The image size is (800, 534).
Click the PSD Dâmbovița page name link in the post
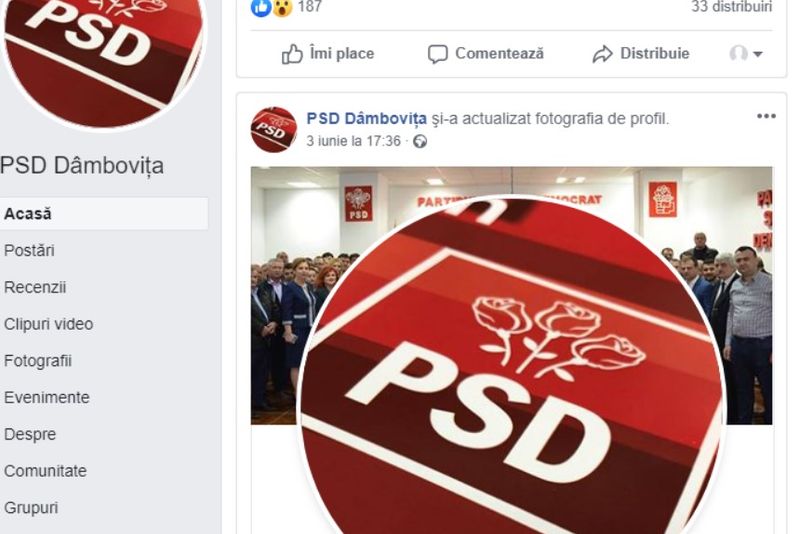click(366, 118)
